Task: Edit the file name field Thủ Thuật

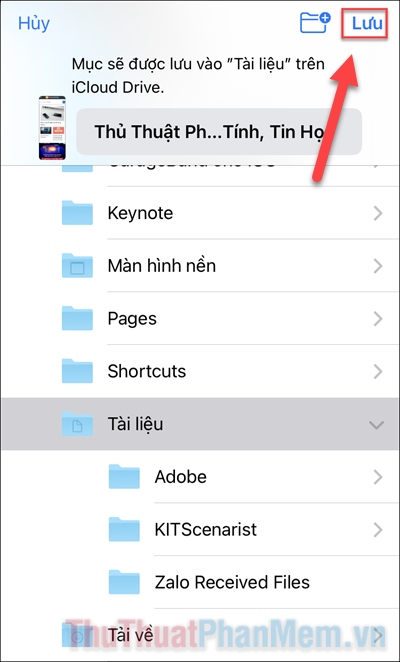Action: [219, 132]
